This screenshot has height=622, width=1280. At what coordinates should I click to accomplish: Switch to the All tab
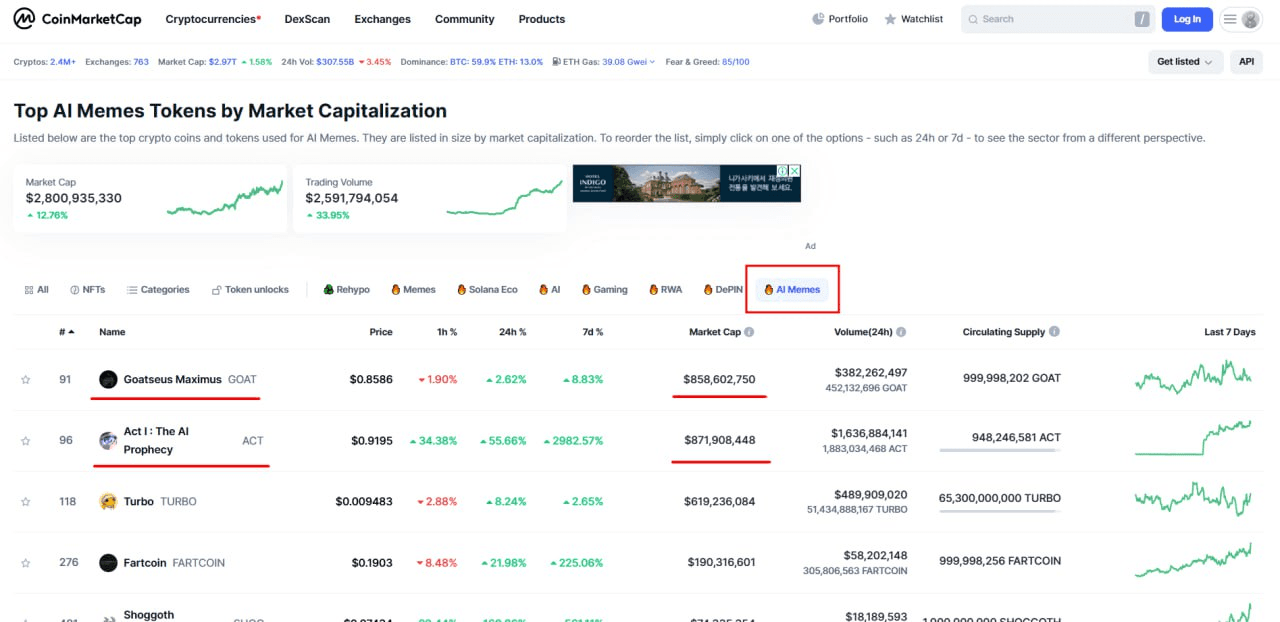tap(36, 290)
